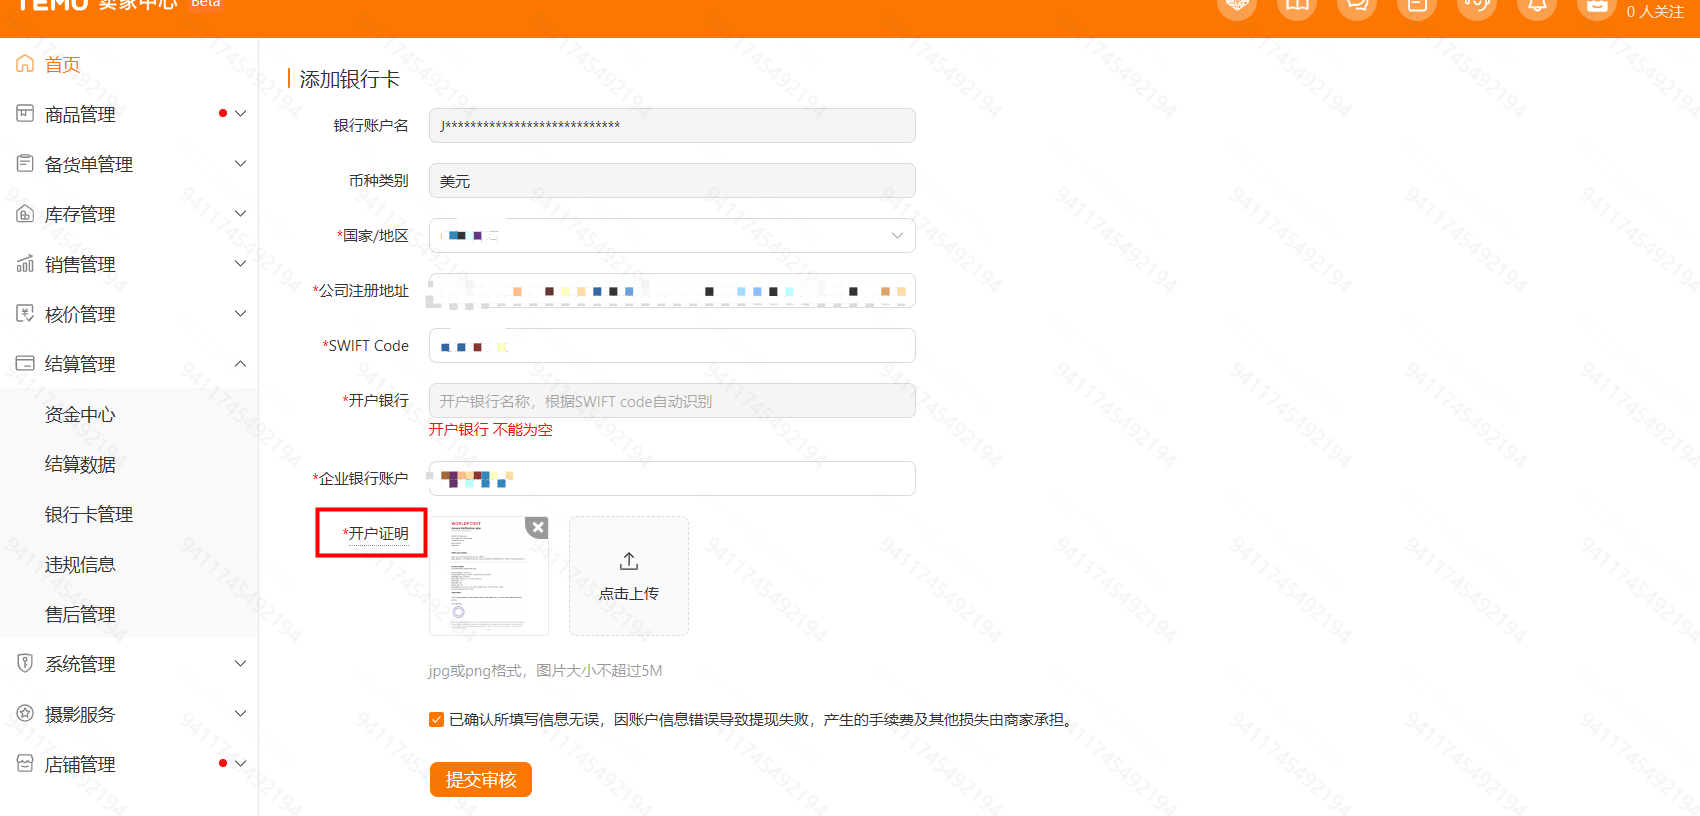Click the uploaded 开户证明 document thumbnail
This screenshot has width=1700, height=816.
(x=487, y=580)
